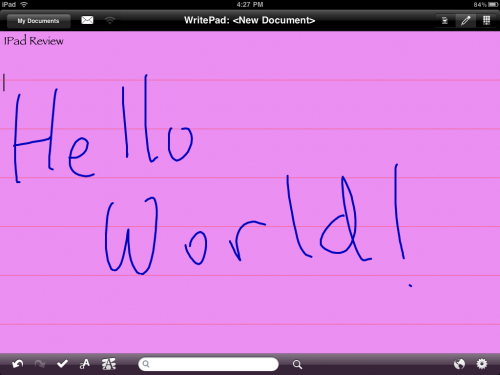The height and width of the screenshot is (375, 500).
Task: Tap the magnifier search button right of field
Action: click(297, 364)
